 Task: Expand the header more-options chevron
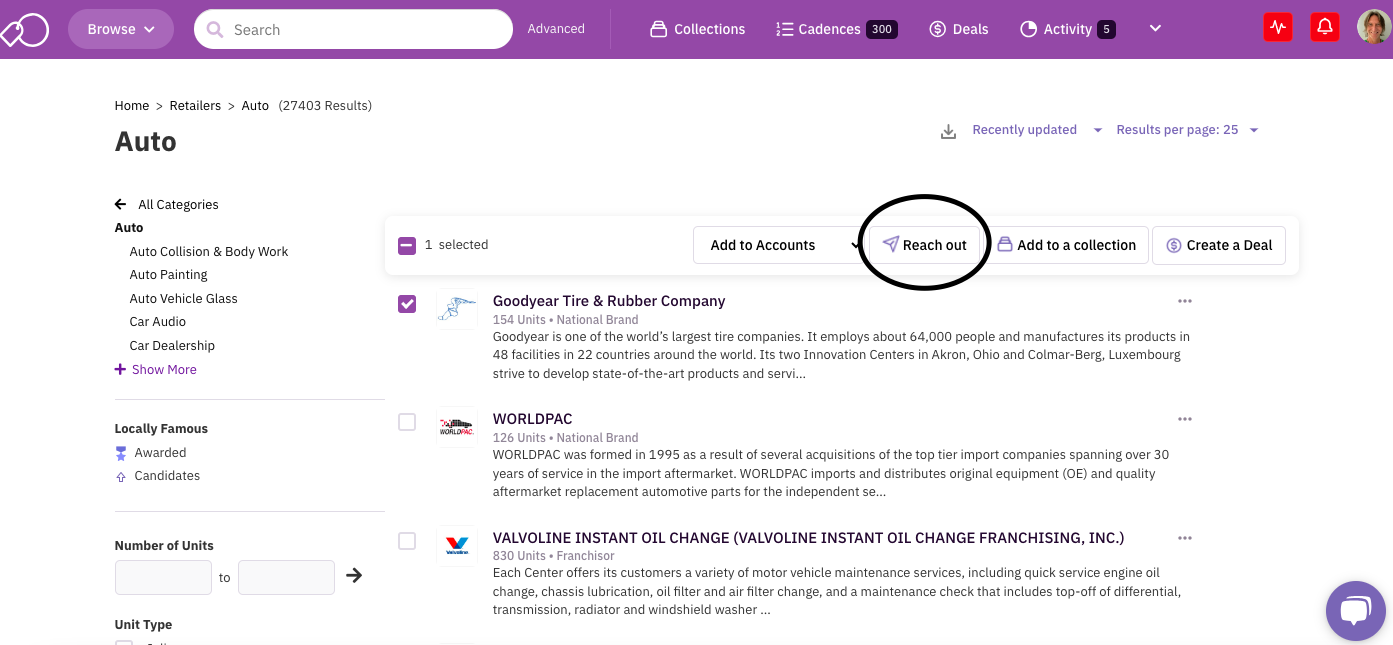[x=1155, y=29]
